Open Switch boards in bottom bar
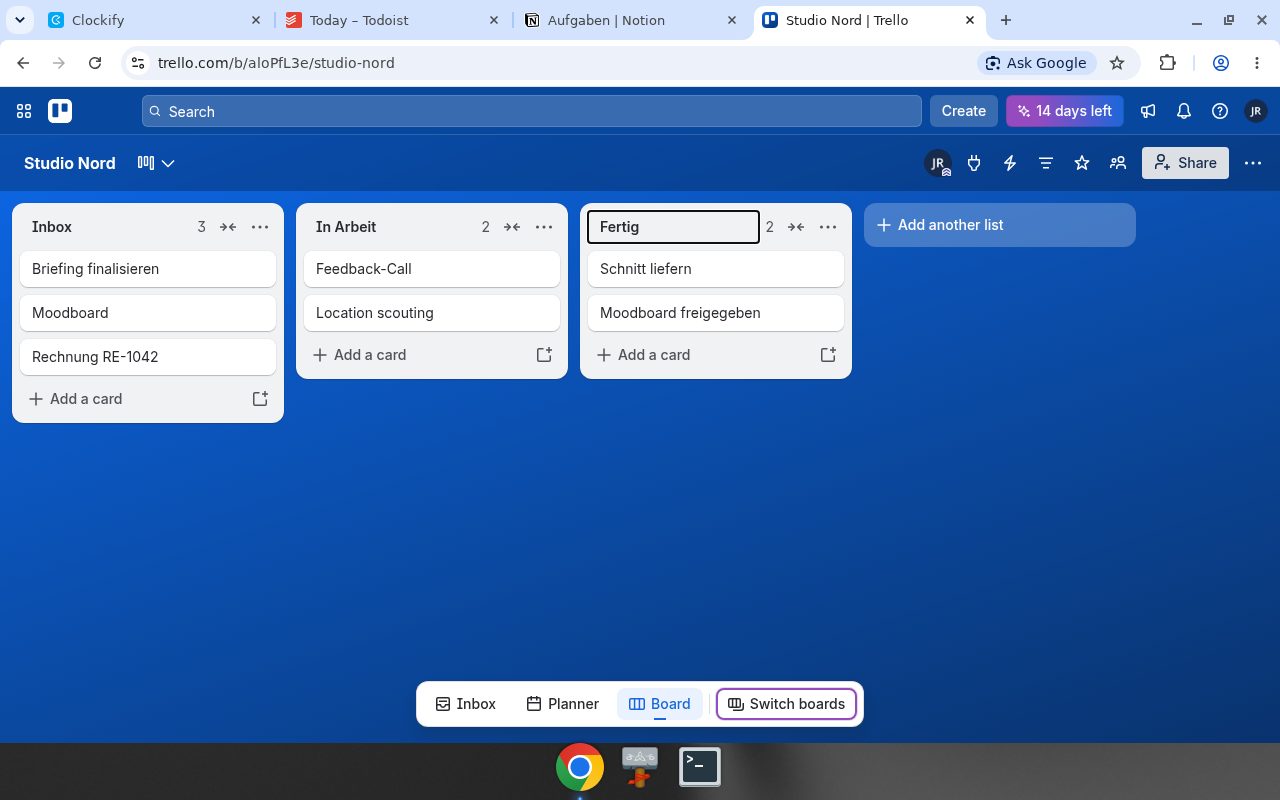Screen dimensions: 1280x800 (x=787, y=704)
